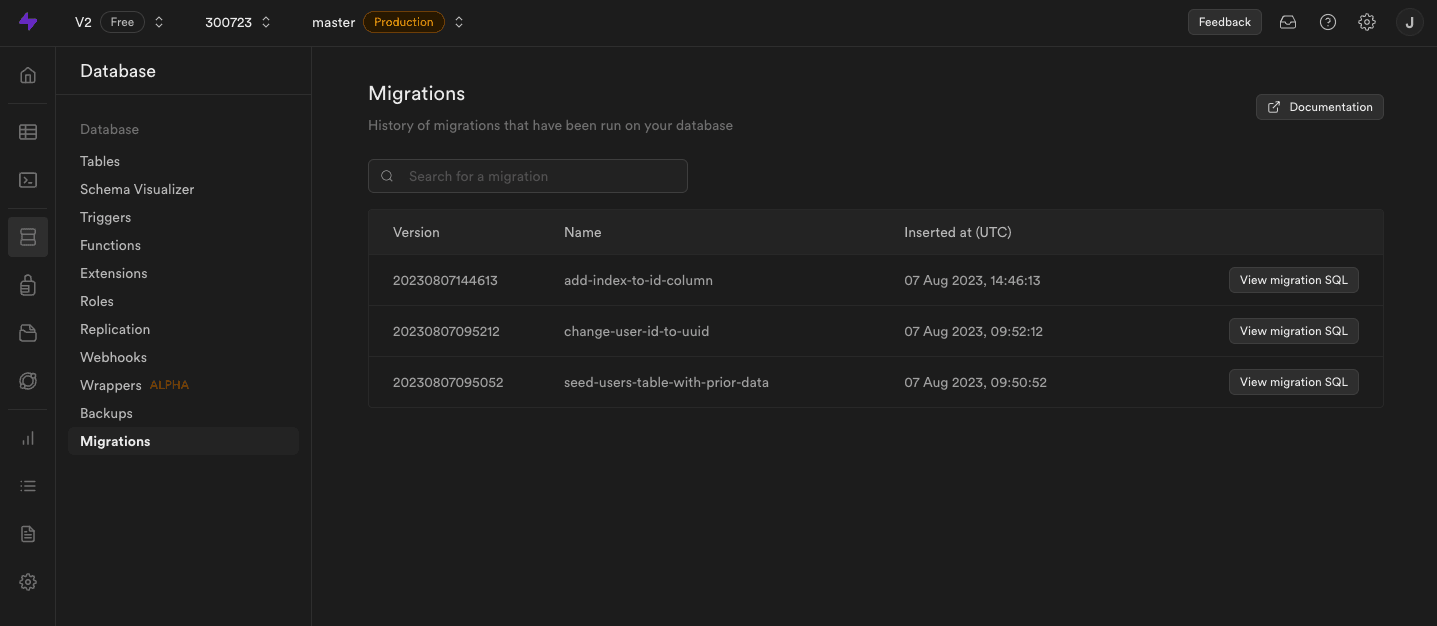
Task: Expand the master branch switcher
Action: click(x=459, y=22)
